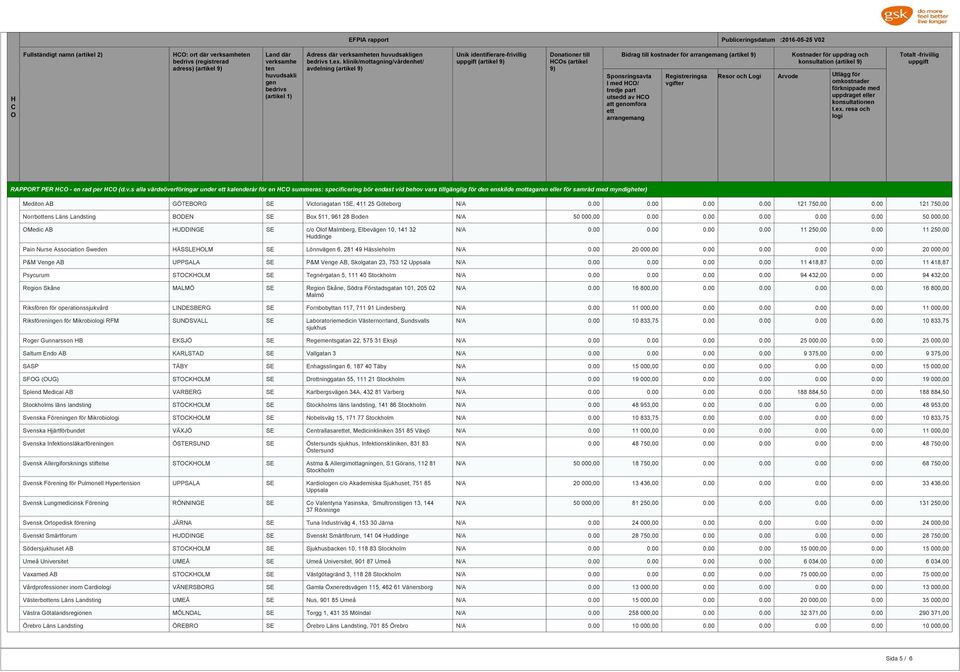
Task: Select "Vårdprofessioner inom Cardiologi" name cell
Action: point(94,588)
